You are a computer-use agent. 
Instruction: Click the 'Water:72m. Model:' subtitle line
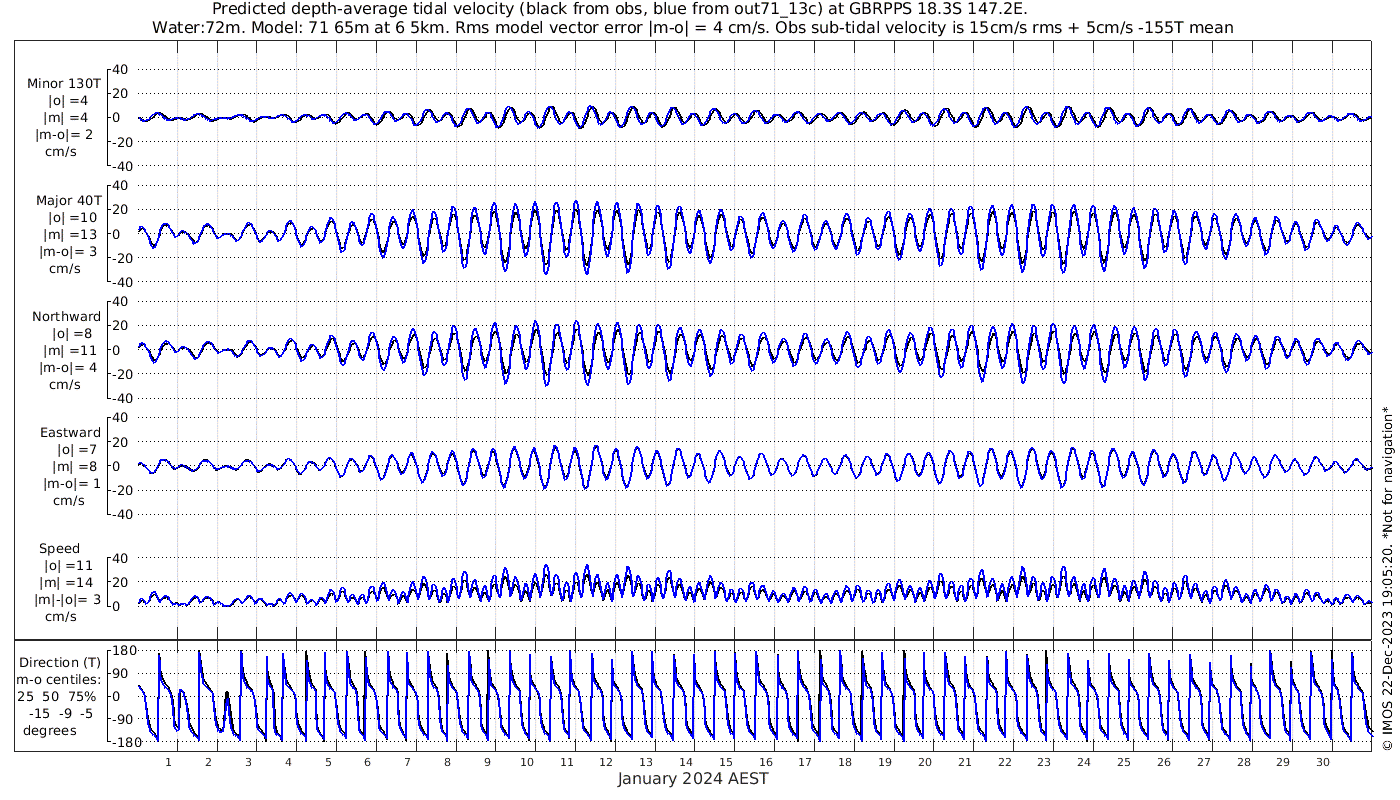coord(692,27)
